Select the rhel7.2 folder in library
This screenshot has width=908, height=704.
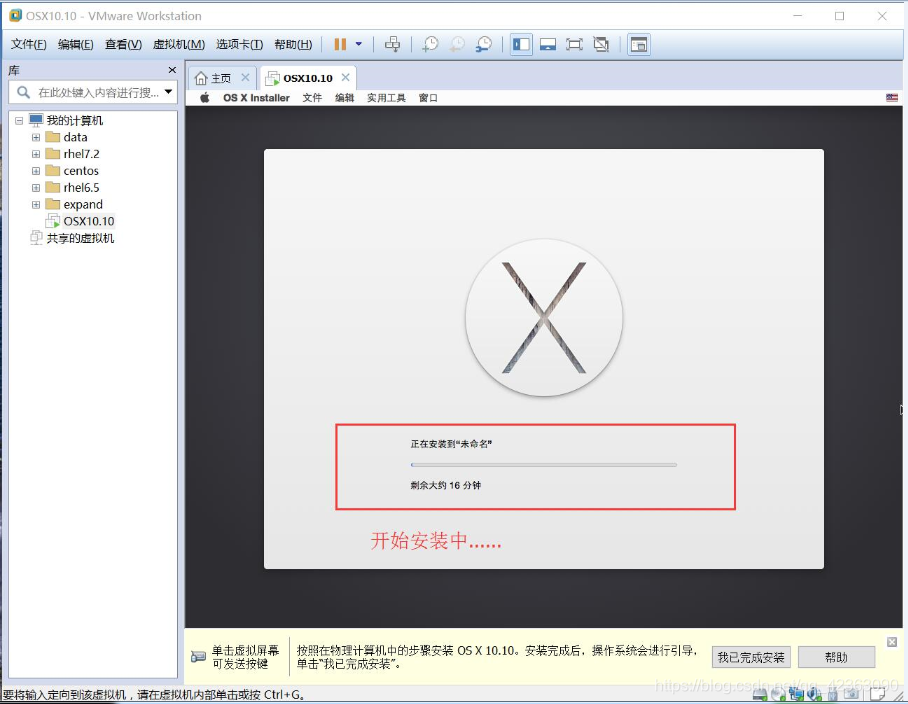click(x=72, y=154)
